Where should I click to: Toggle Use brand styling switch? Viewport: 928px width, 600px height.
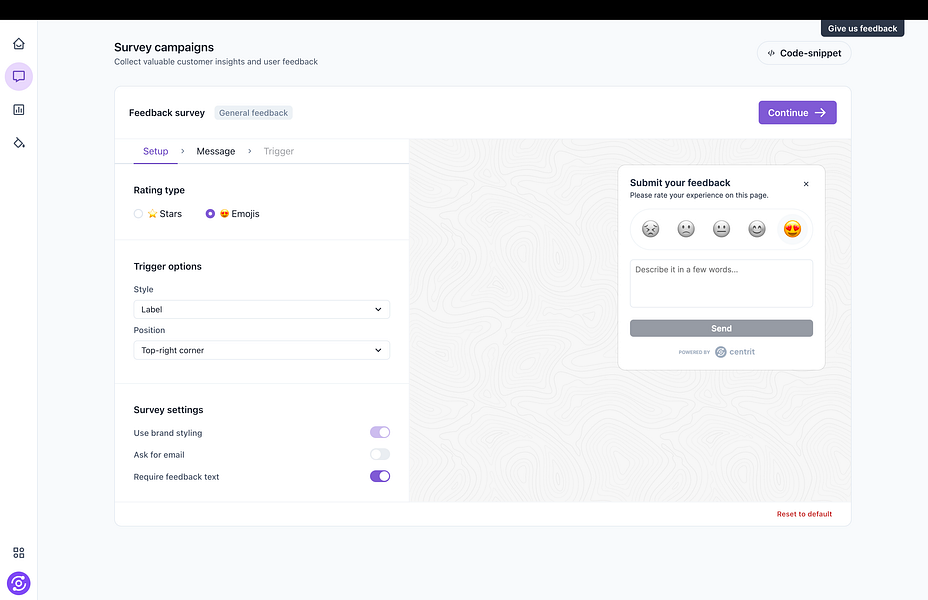click(380, 433)
